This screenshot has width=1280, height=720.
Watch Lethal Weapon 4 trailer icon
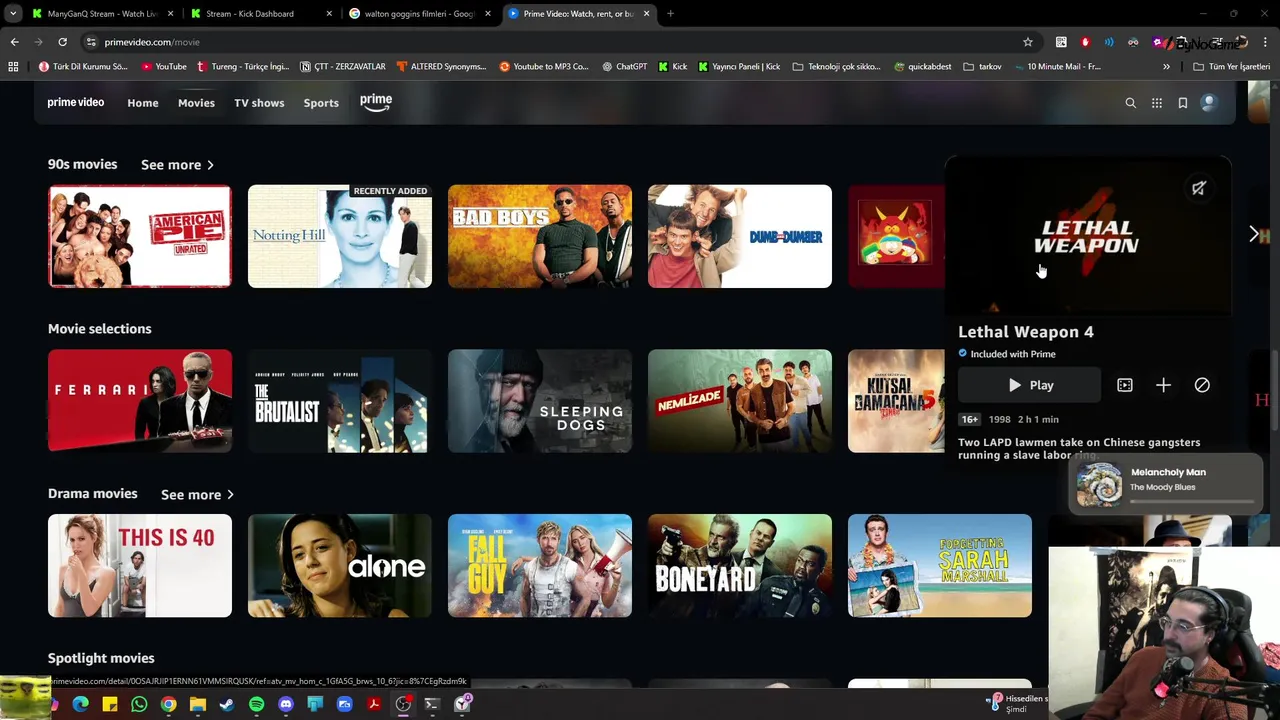coord(1125,385)
